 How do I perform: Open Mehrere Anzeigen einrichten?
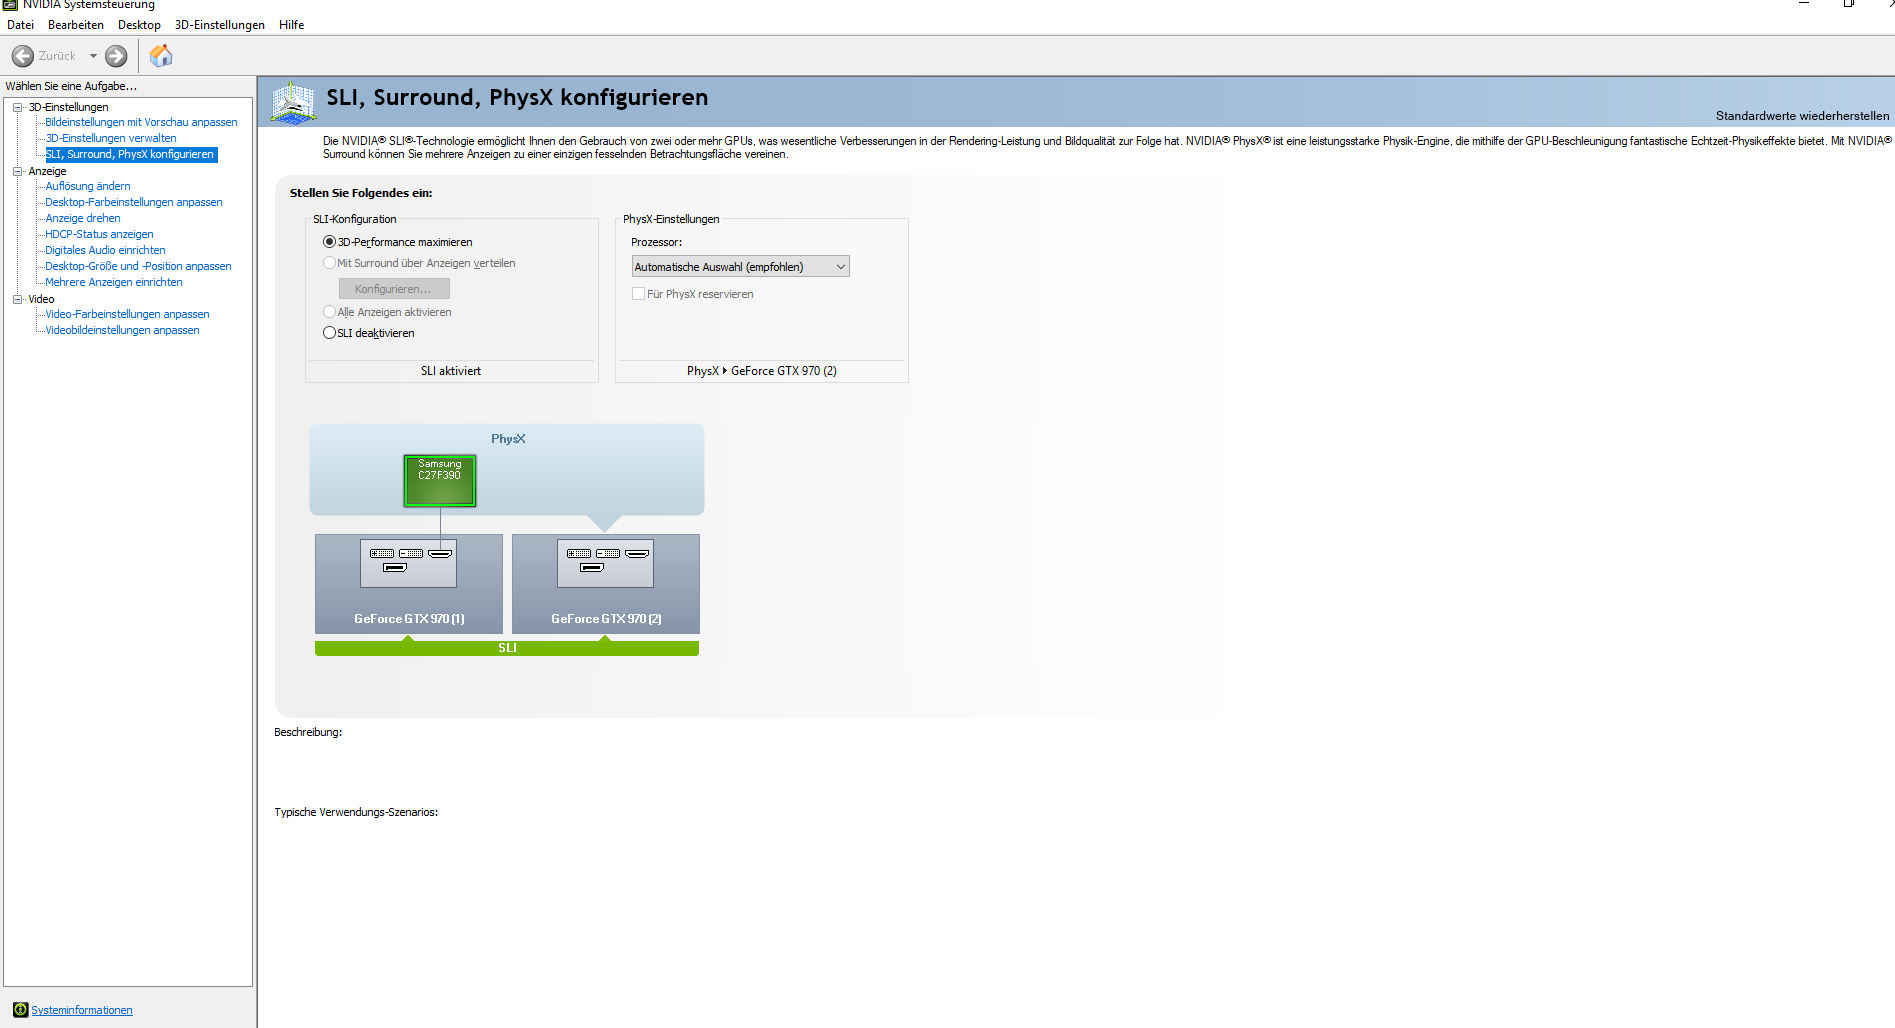point(114,282)
